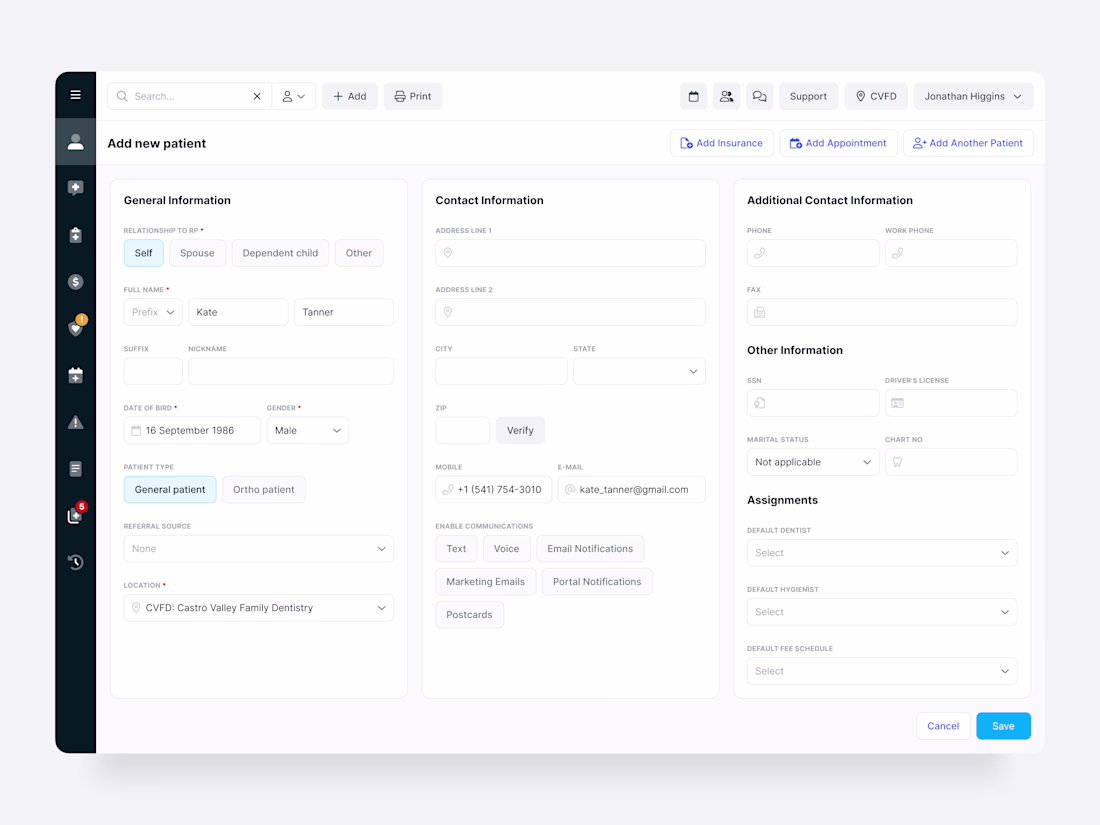The image size is (1100, 825).
Task: Open Default Dentist select dropdown
Action: click(882, 553)
